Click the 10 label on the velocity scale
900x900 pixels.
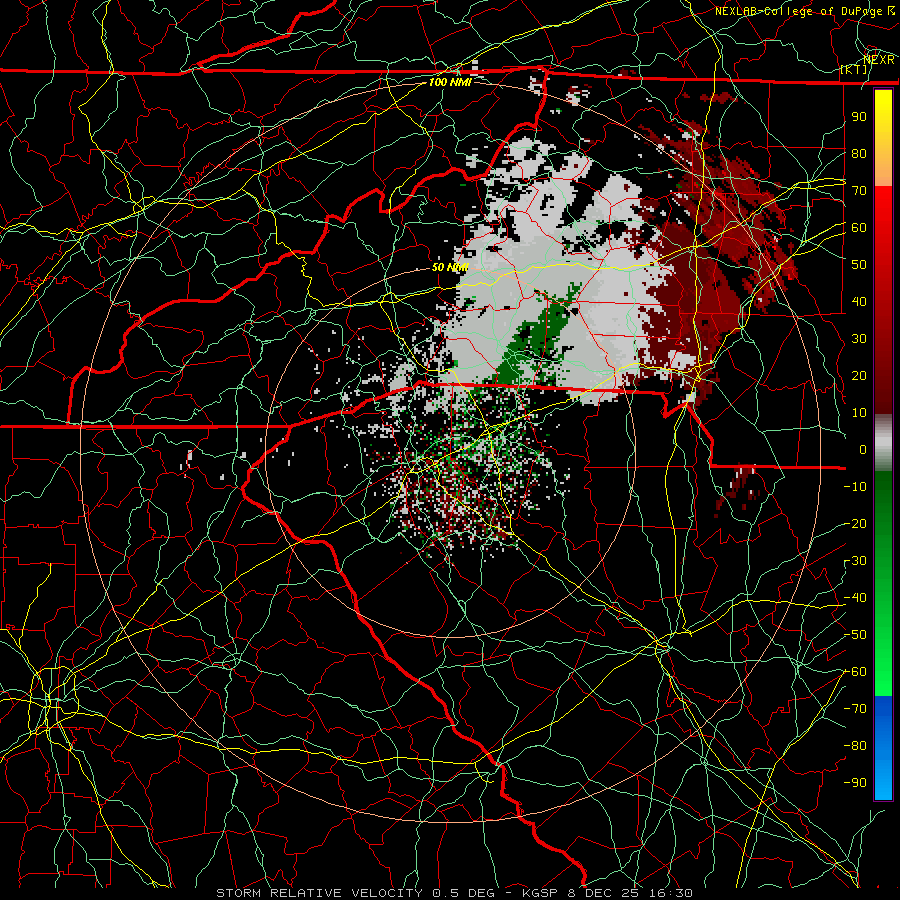[x=859, y=413]
